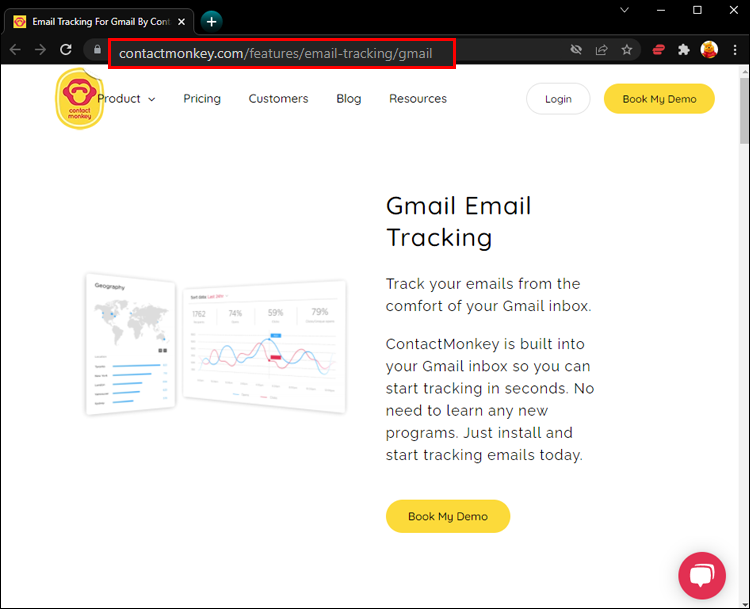This screenshot has height=609, width=750.
Task: Click the line chart analytics image
Action: (x=265, y=347)
